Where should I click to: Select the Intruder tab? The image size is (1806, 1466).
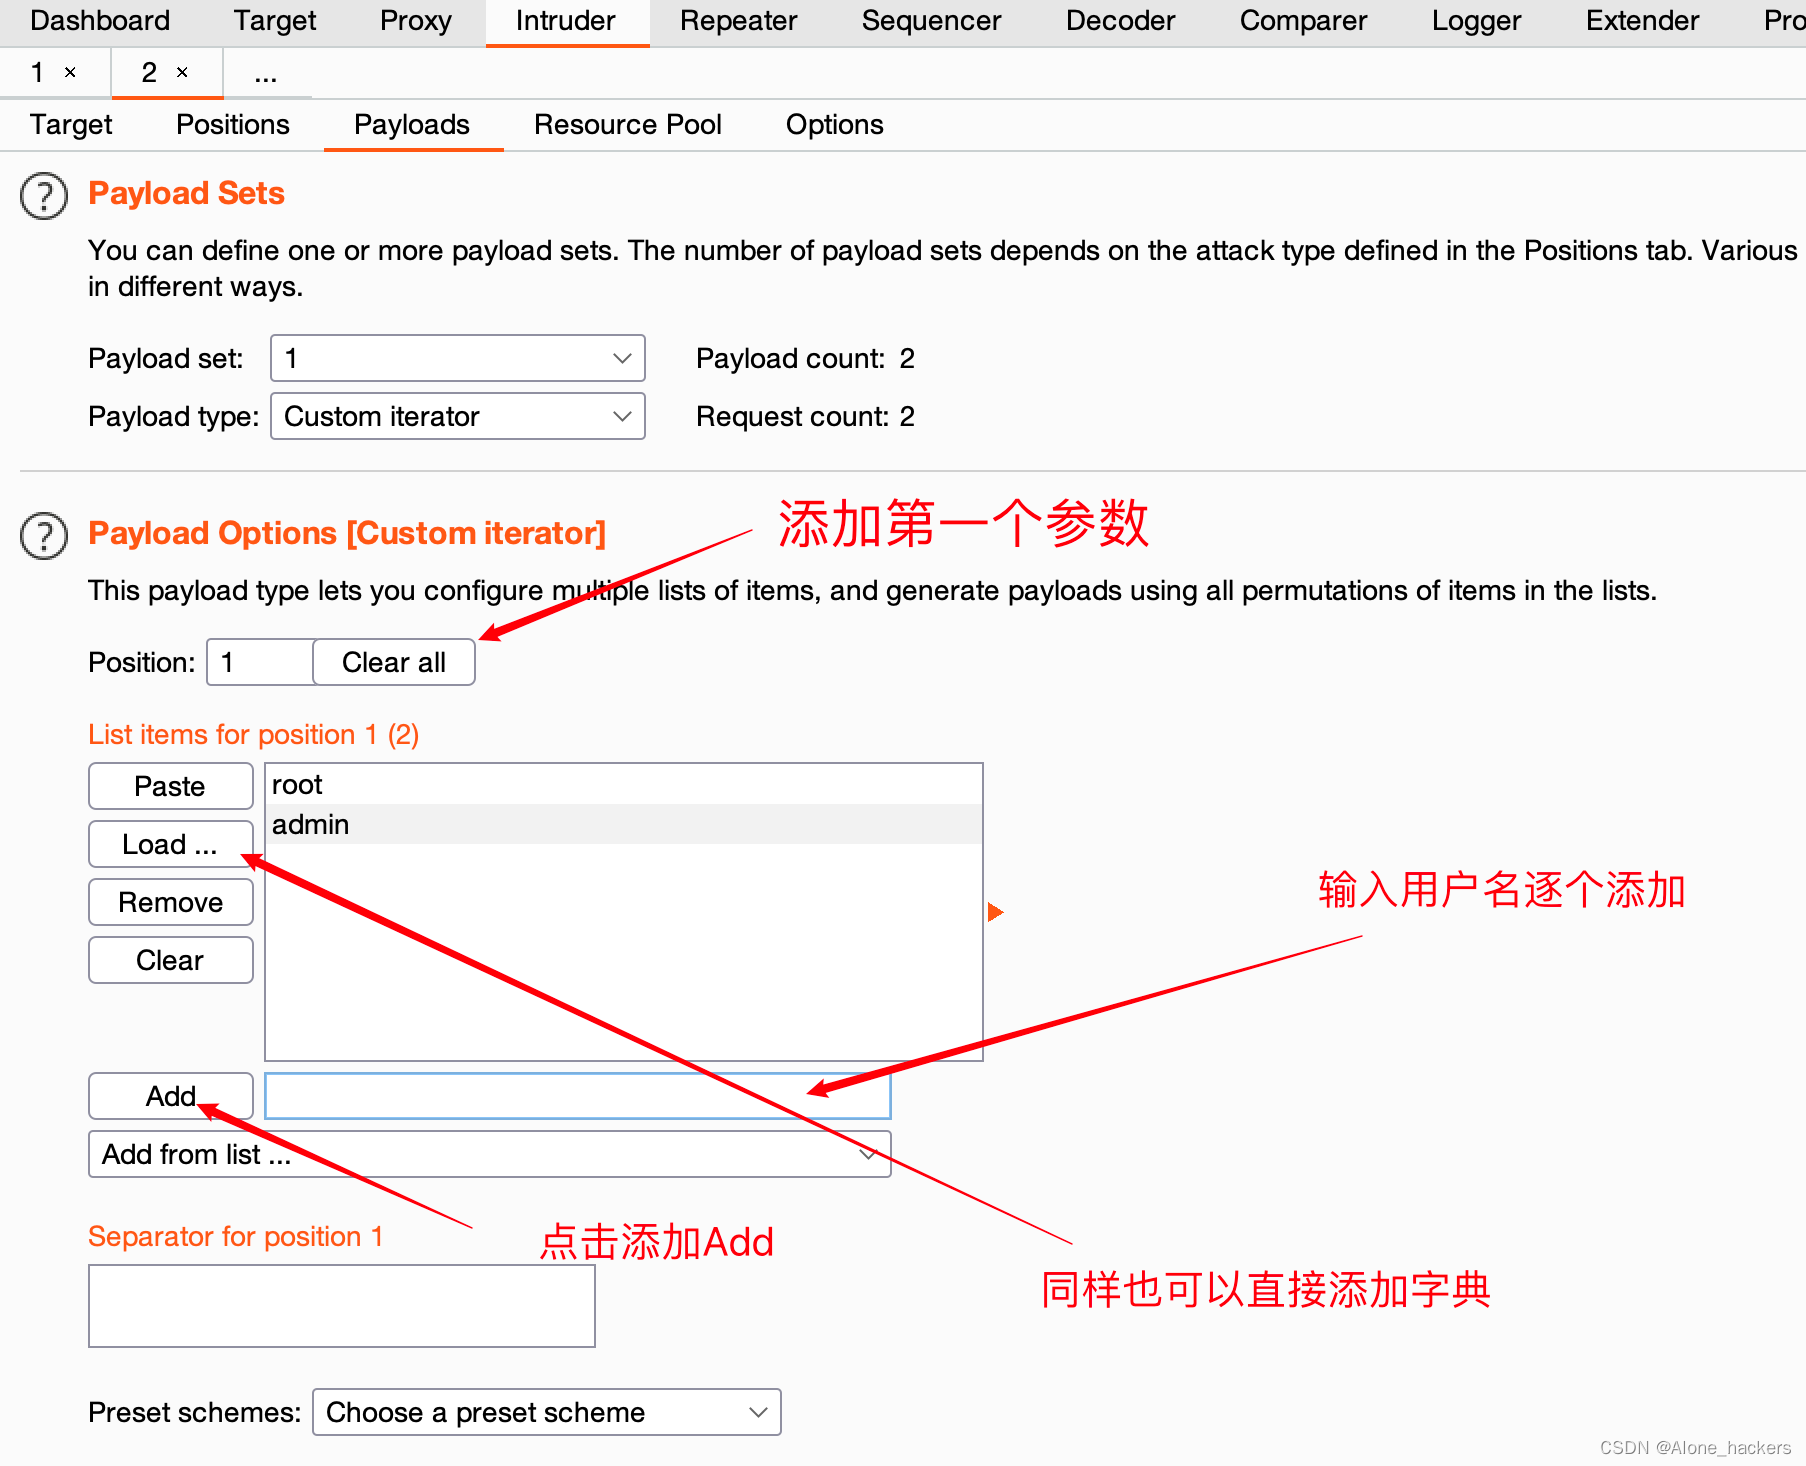(x=566, y=21)
